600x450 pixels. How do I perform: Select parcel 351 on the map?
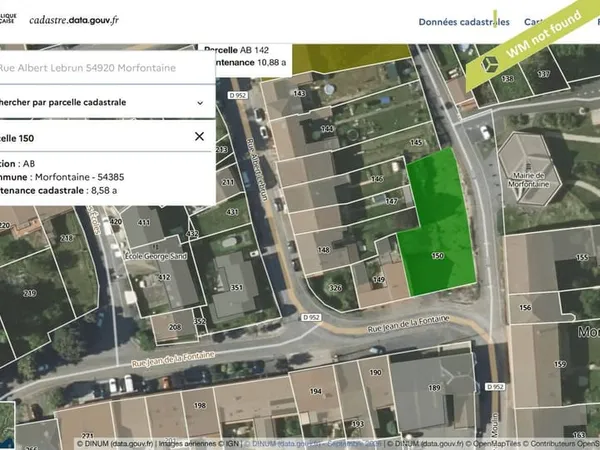coord(236,287)
